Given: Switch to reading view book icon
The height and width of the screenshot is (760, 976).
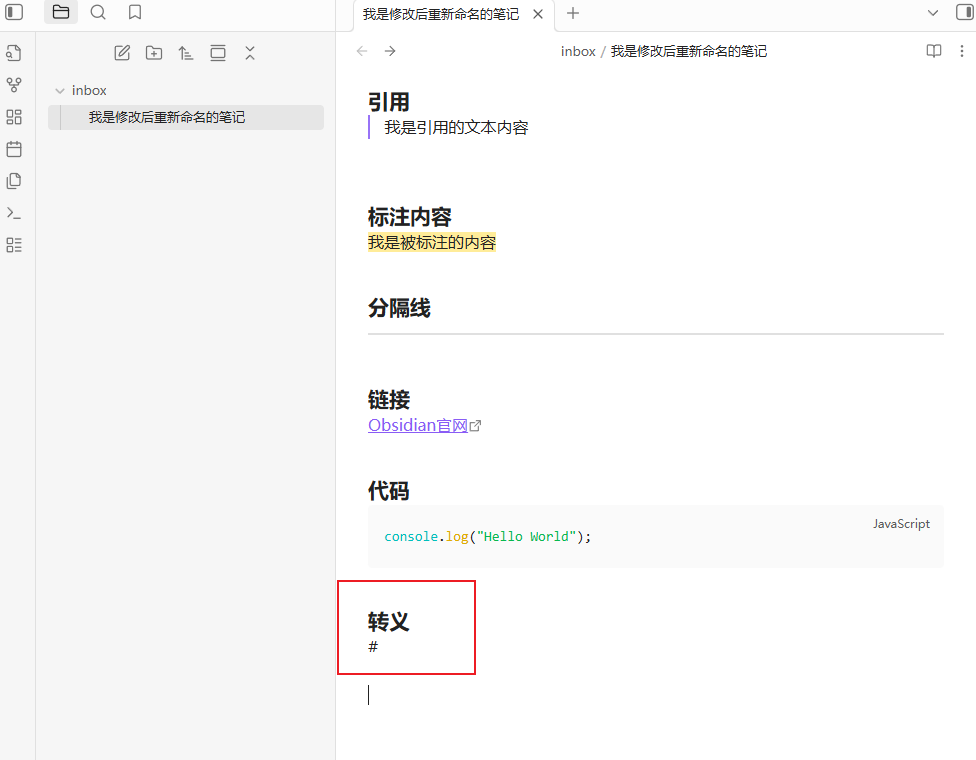Looking at the screenshot, I should coord(933,51).
